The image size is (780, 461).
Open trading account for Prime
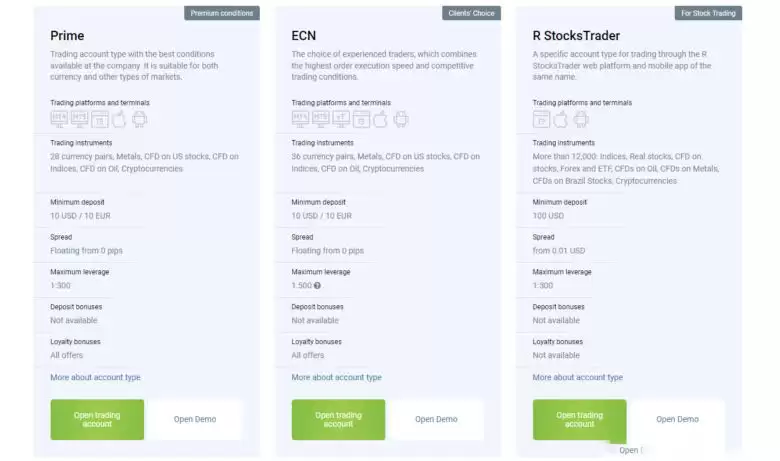[97, 419]
